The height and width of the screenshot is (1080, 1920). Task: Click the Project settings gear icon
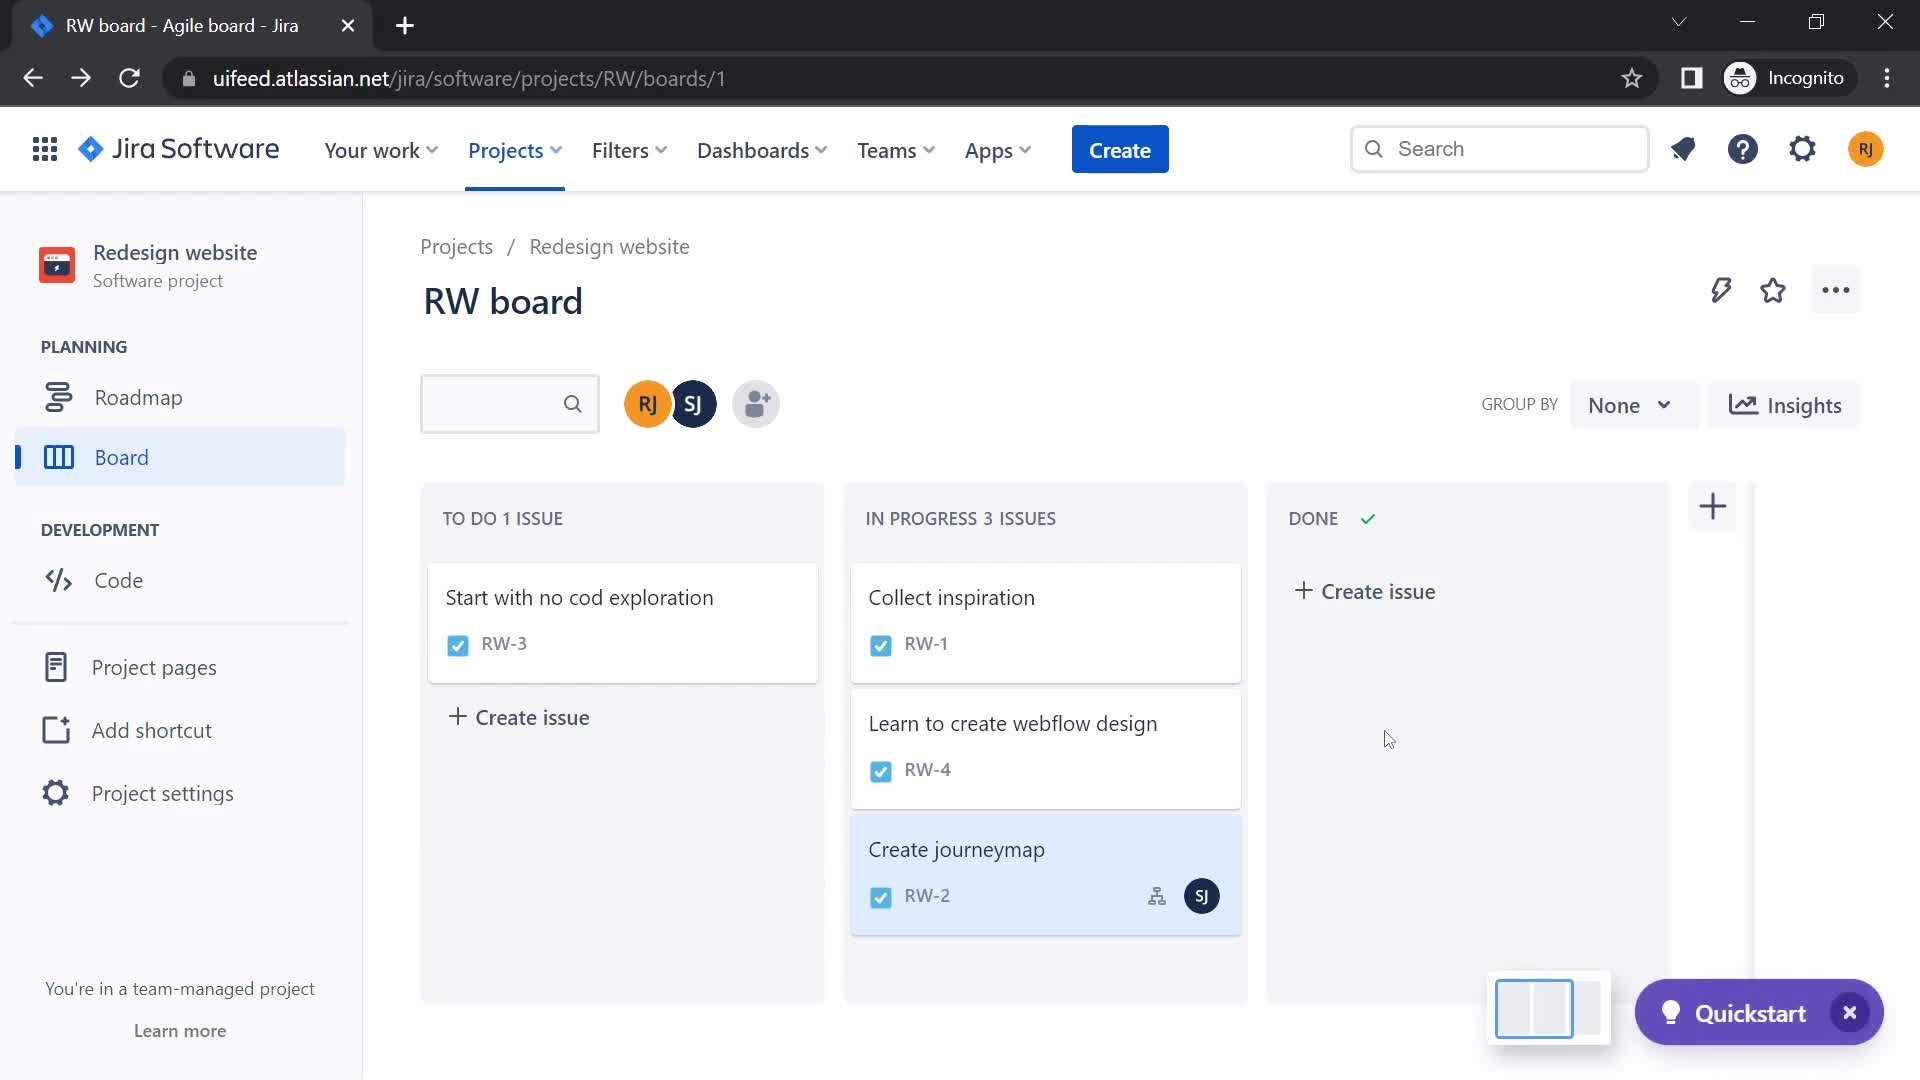55,793
